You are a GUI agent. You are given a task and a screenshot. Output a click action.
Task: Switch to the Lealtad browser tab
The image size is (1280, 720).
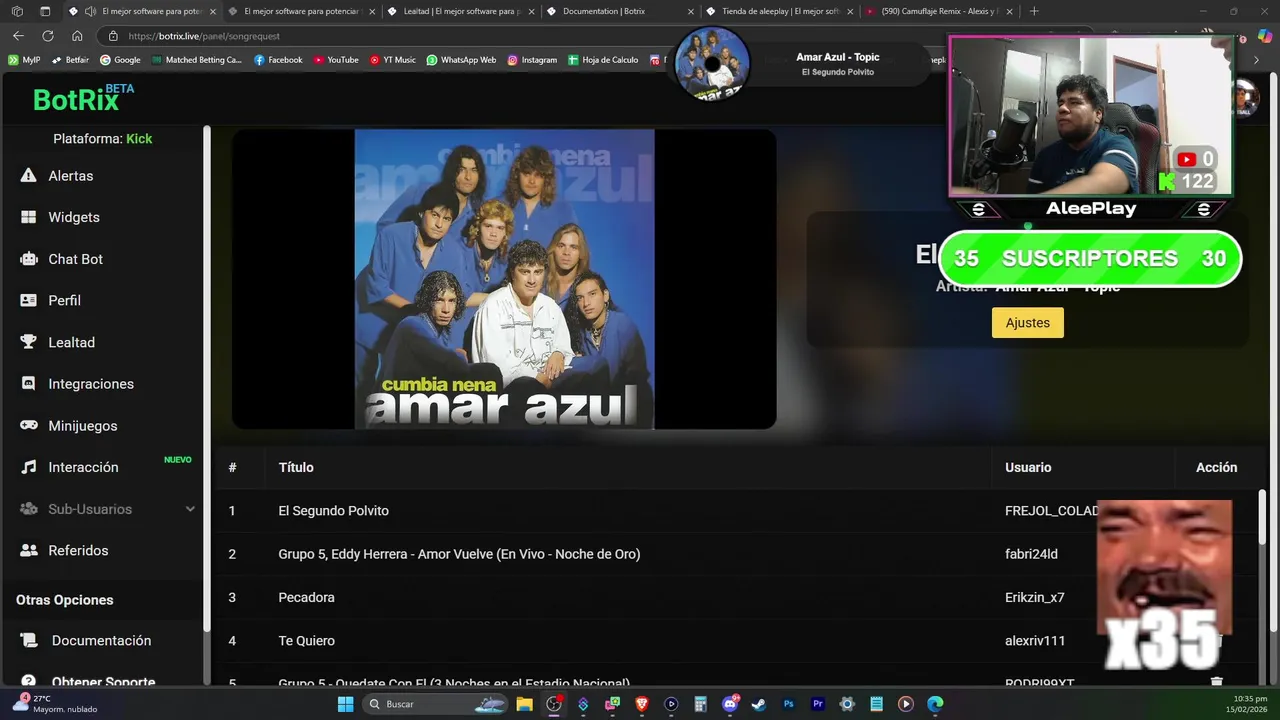click(462, 11)
